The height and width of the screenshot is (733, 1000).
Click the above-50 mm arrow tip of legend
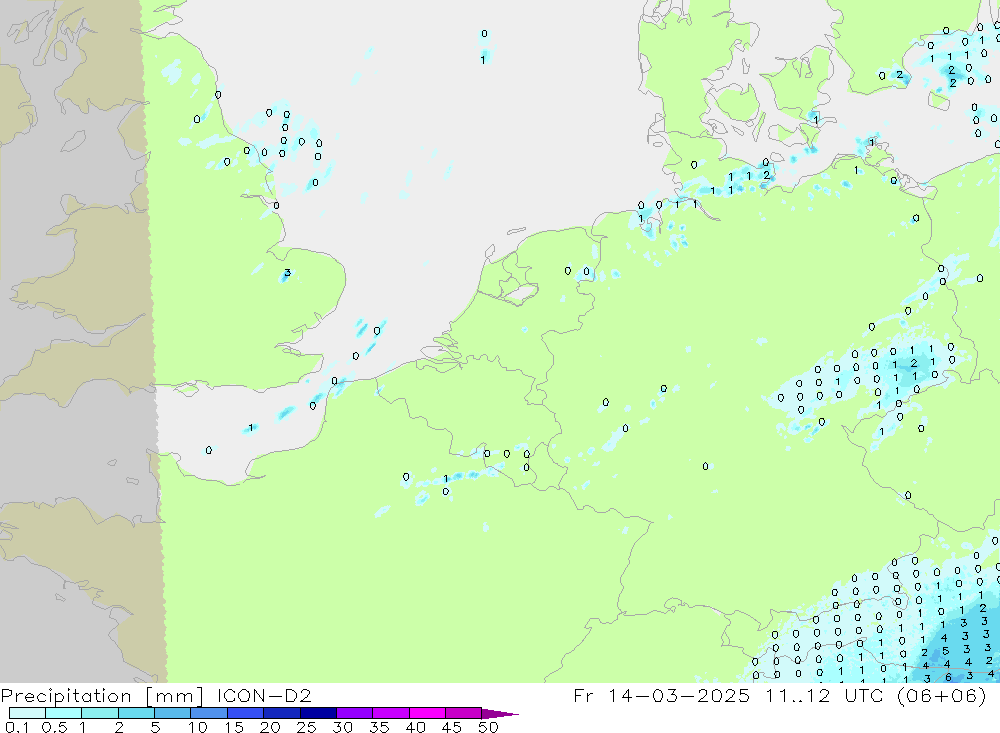(500, 713)
